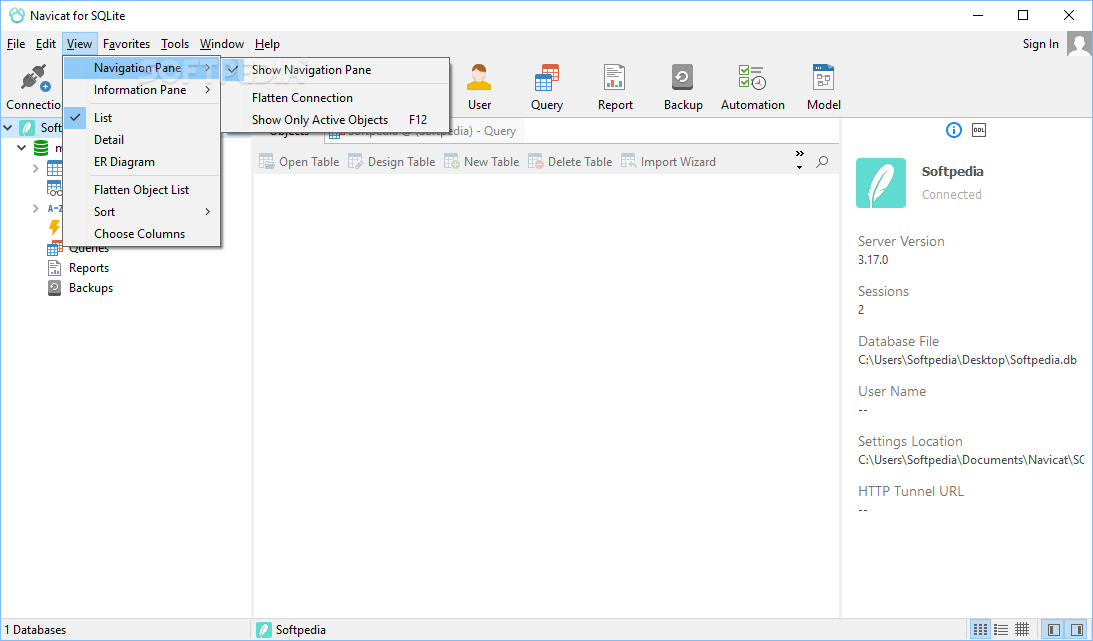Close the View menu
The height and width of the screenshot is (641, 1093).
[79, 44]
